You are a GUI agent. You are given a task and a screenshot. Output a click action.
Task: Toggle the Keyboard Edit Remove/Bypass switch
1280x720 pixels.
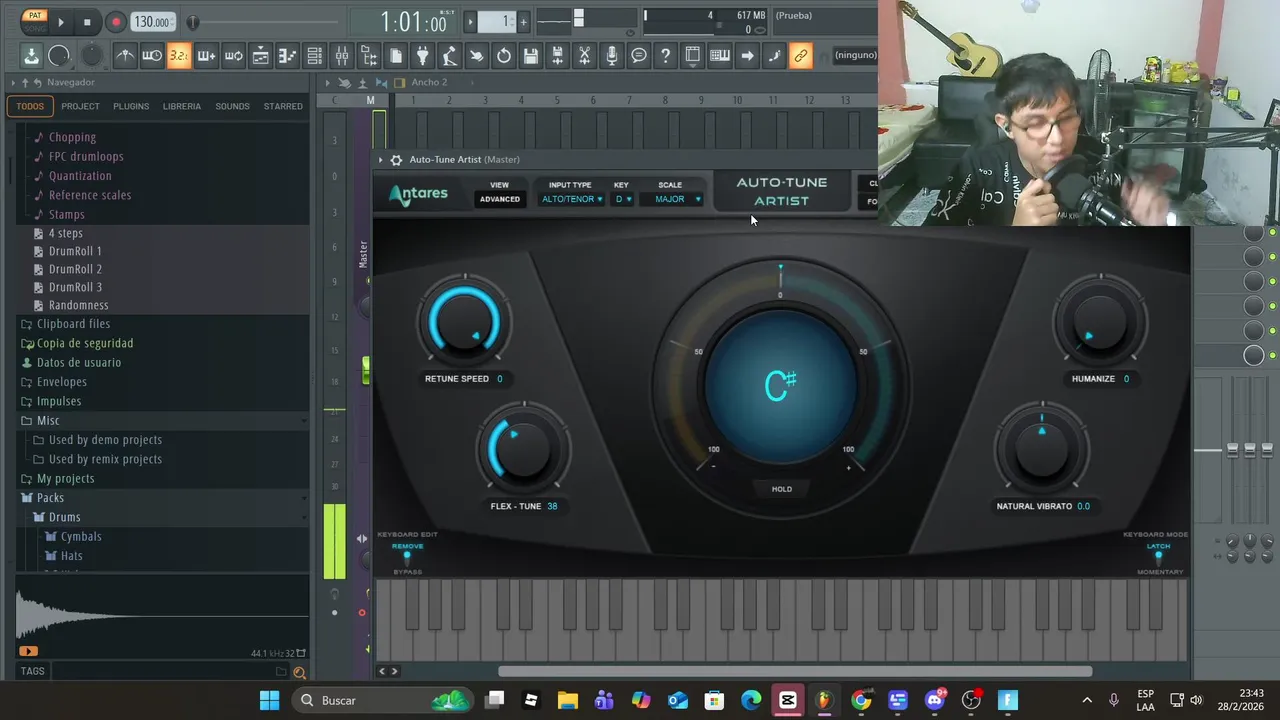pyautogui.click(x=406, y=558)
